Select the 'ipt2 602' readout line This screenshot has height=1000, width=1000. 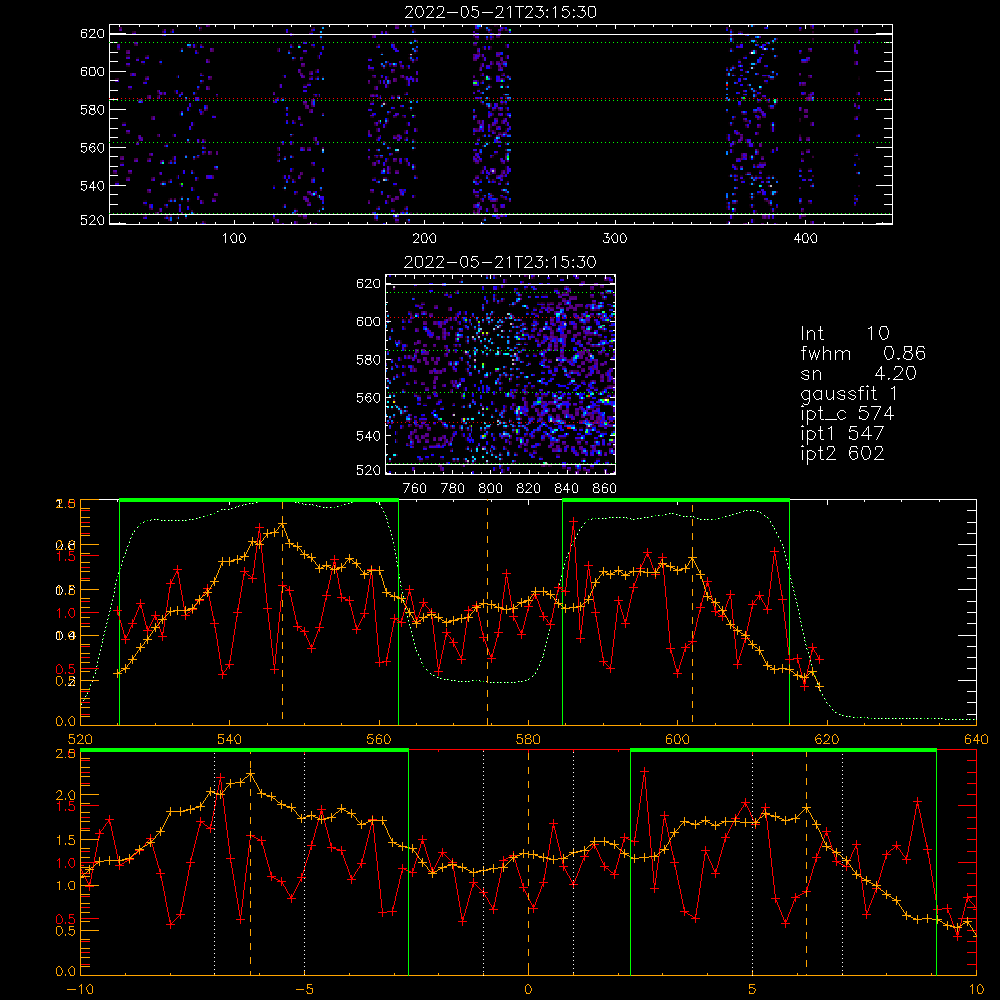[842, 453]
